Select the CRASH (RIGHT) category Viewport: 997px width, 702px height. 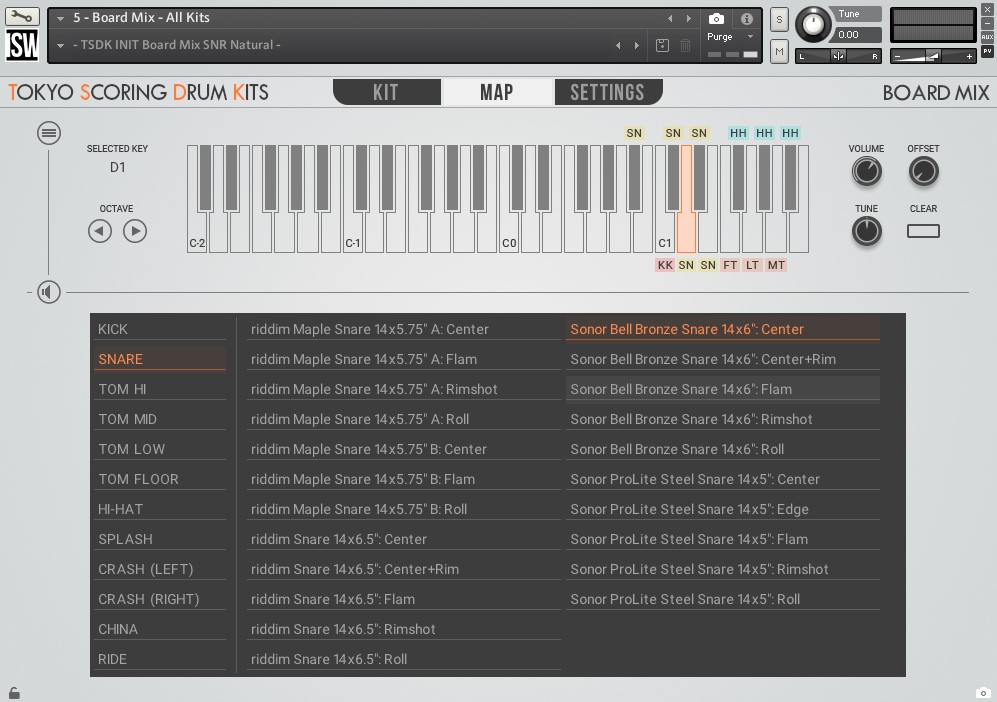160,599
